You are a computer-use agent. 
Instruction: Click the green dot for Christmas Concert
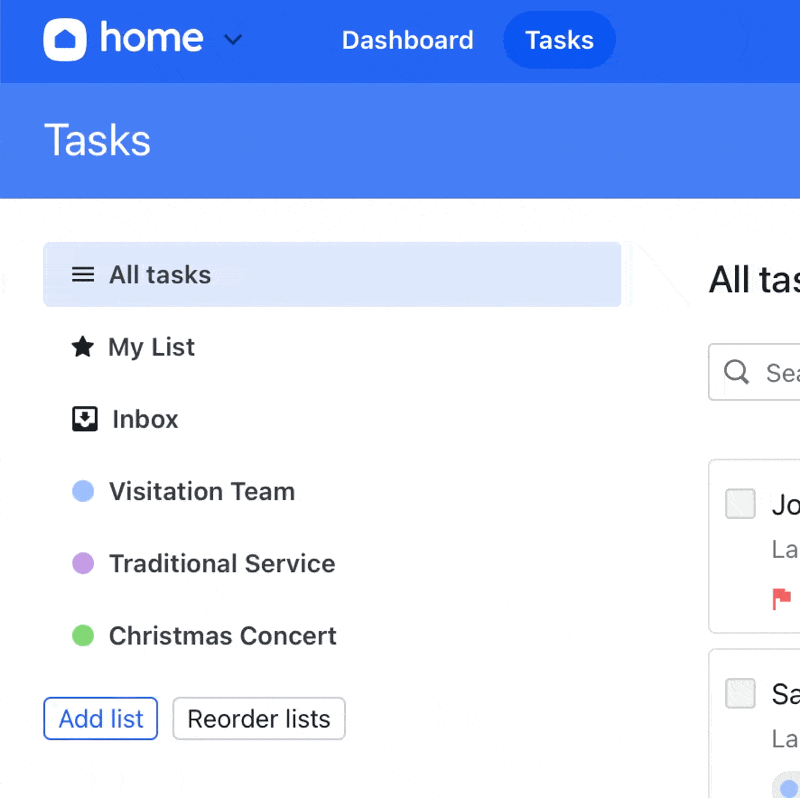83,635
